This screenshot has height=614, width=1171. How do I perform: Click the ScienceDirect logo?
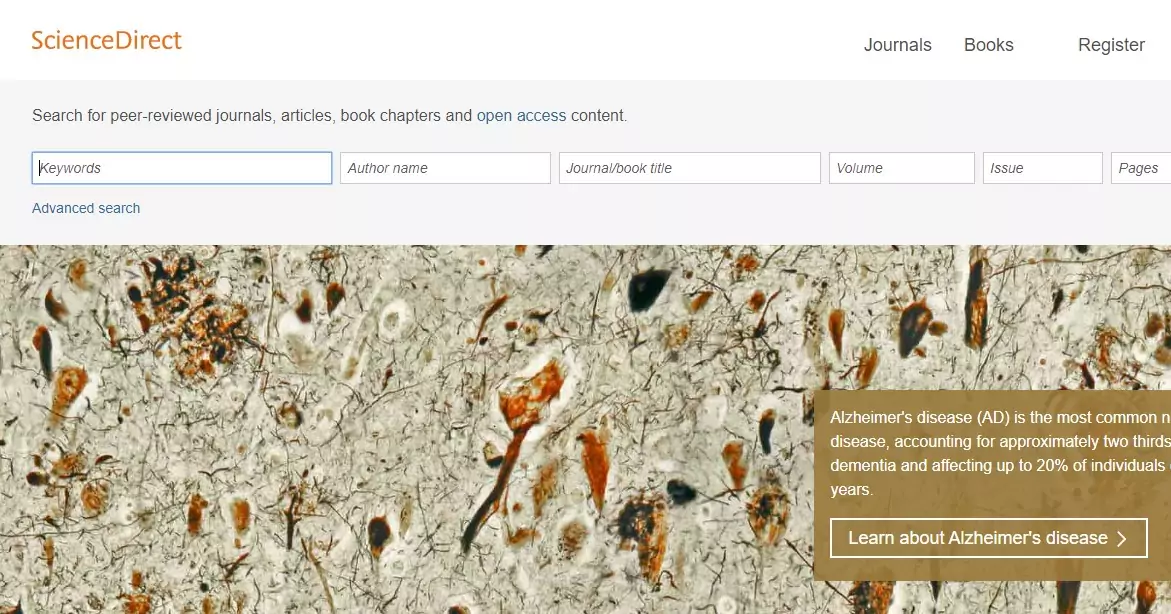106,40
